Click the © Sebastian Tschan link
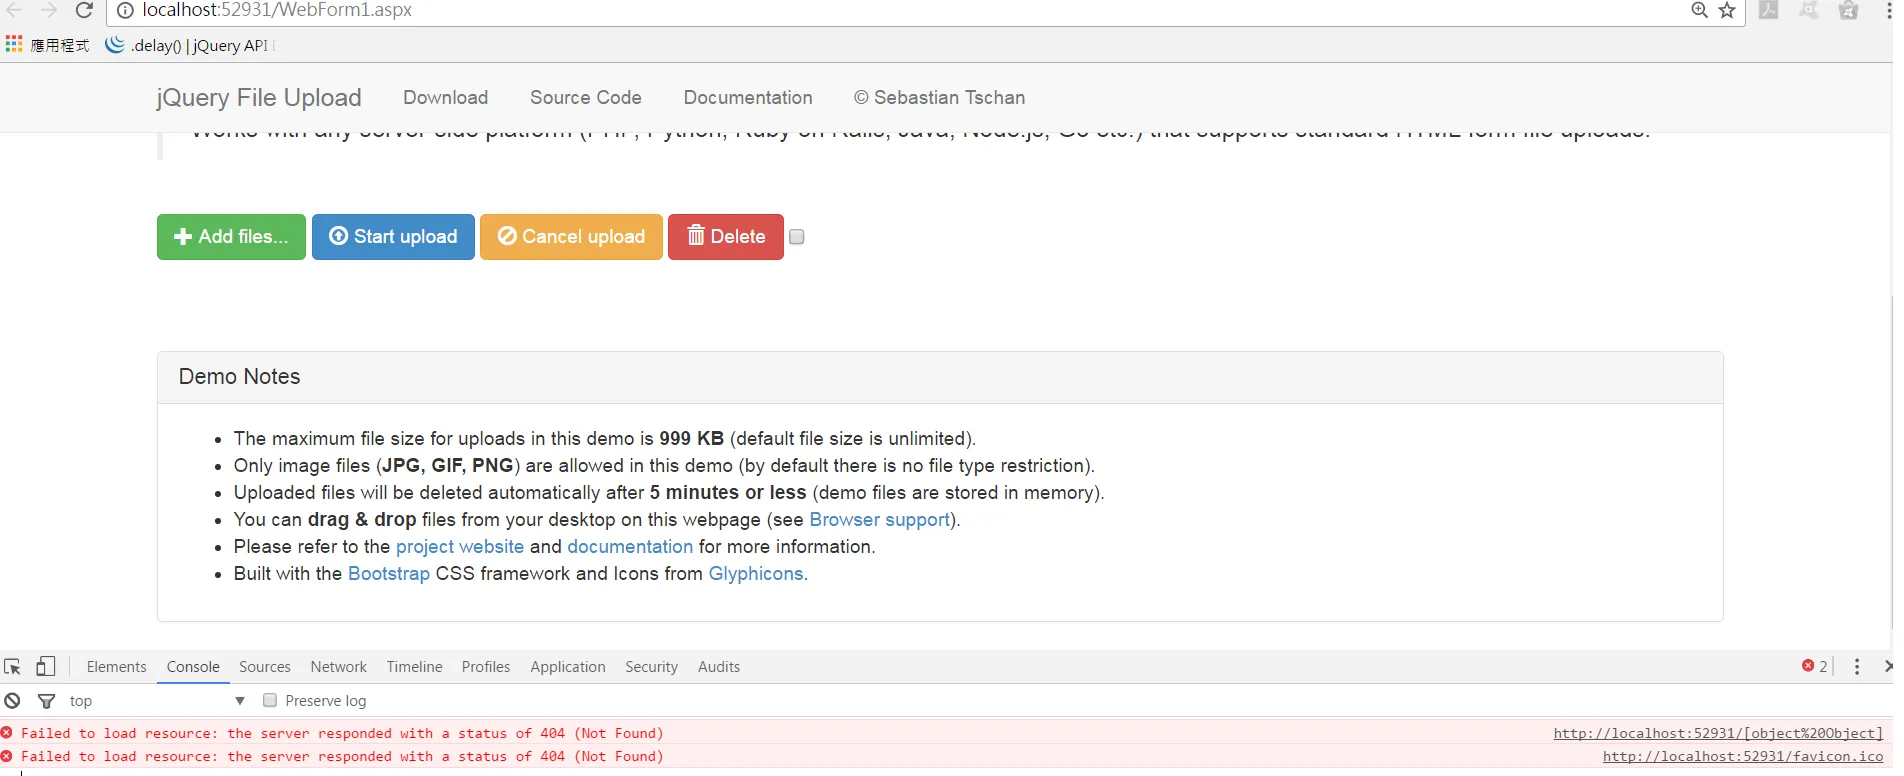 (x=939, y=97)
